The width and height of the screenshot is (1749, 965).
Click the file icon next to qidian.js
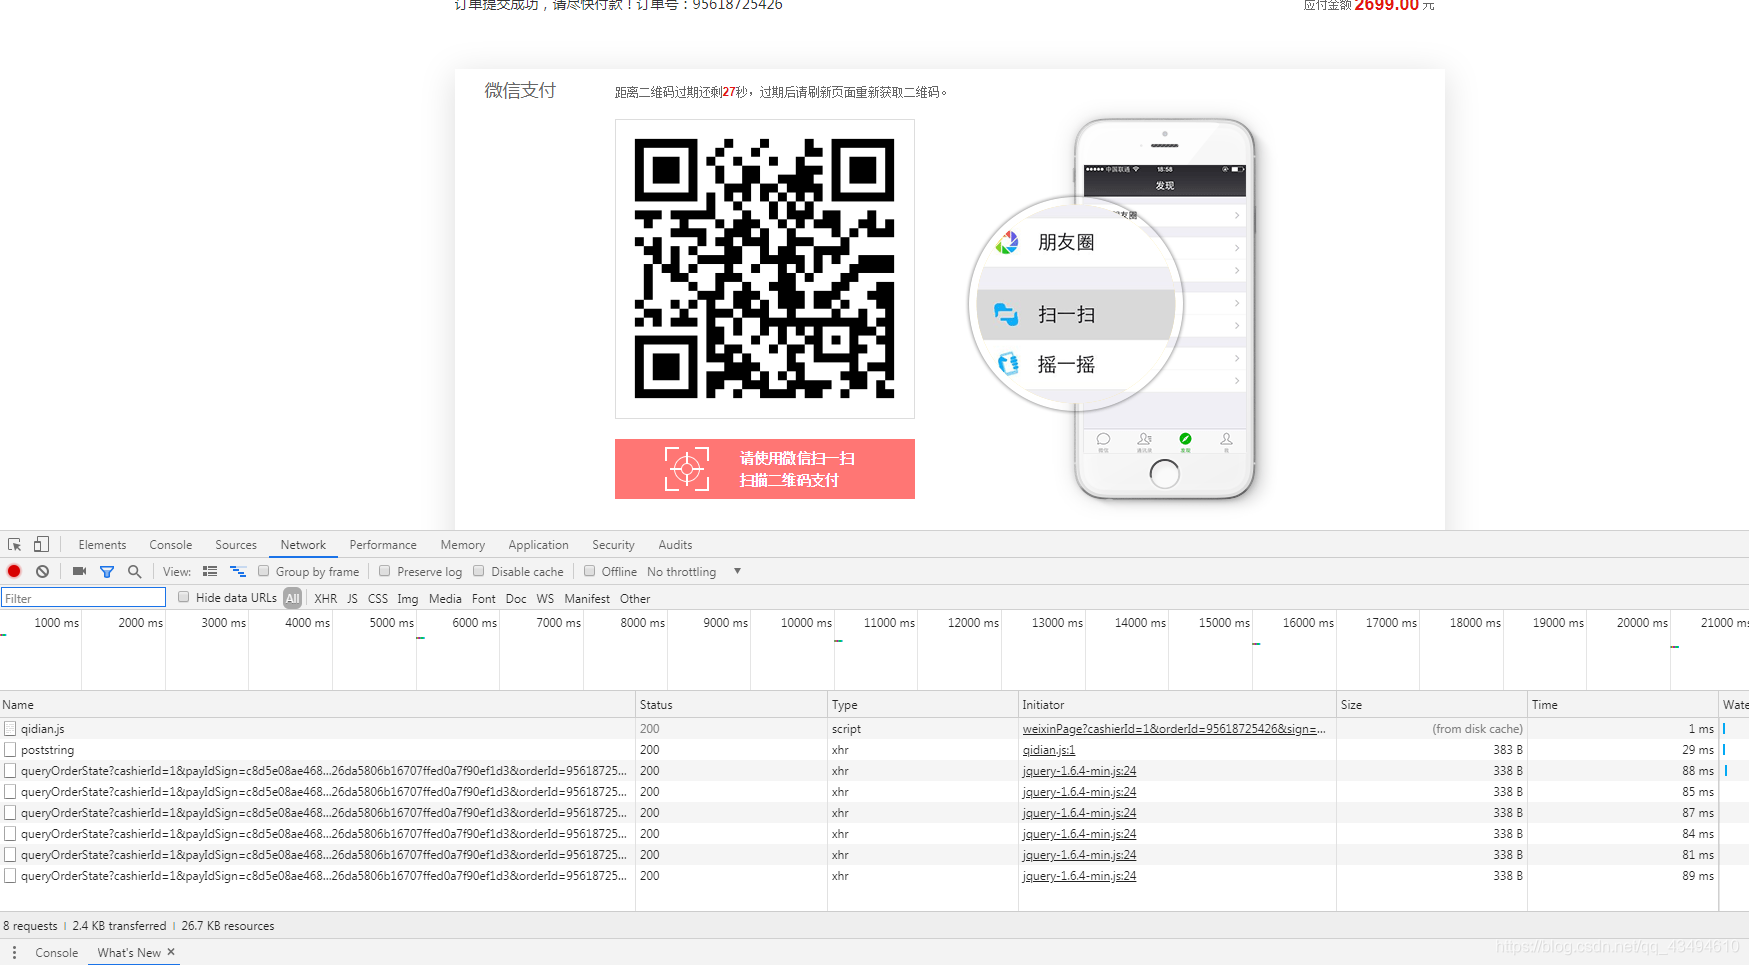(10, 729)
